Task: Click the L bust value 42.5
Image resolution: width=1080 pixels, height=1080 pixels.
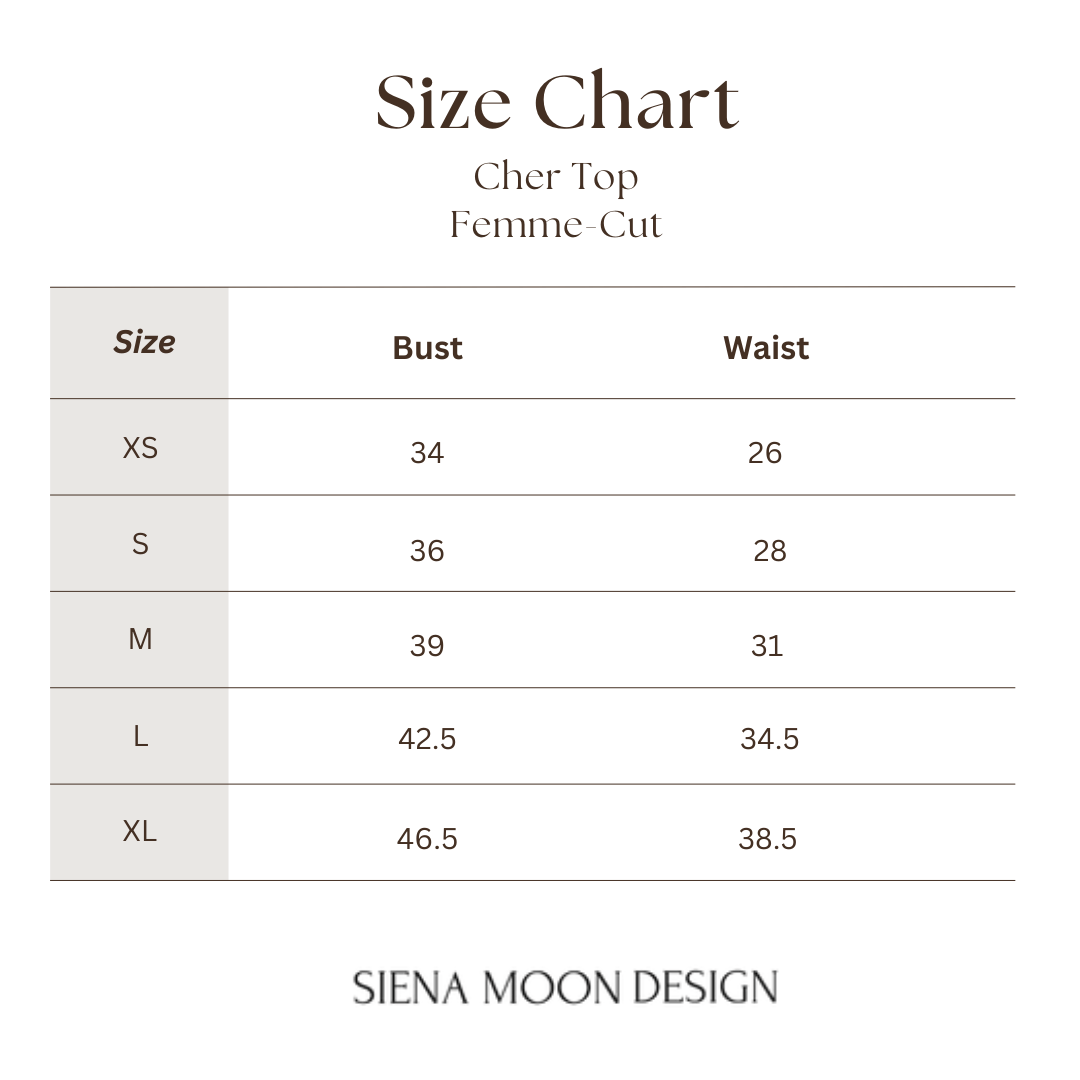Action: point(427,739)
